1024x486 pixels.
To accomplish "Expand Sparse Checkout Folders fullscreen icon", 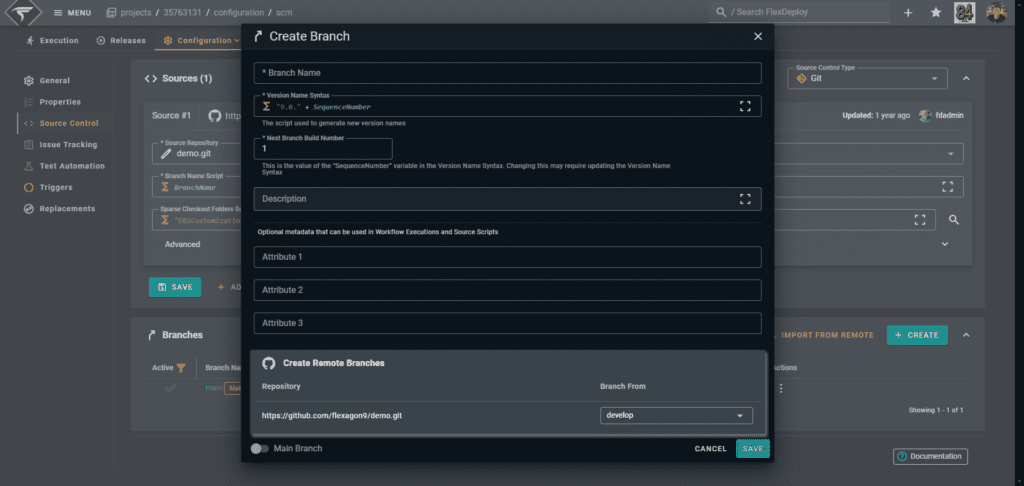I will tap(920, 219).
